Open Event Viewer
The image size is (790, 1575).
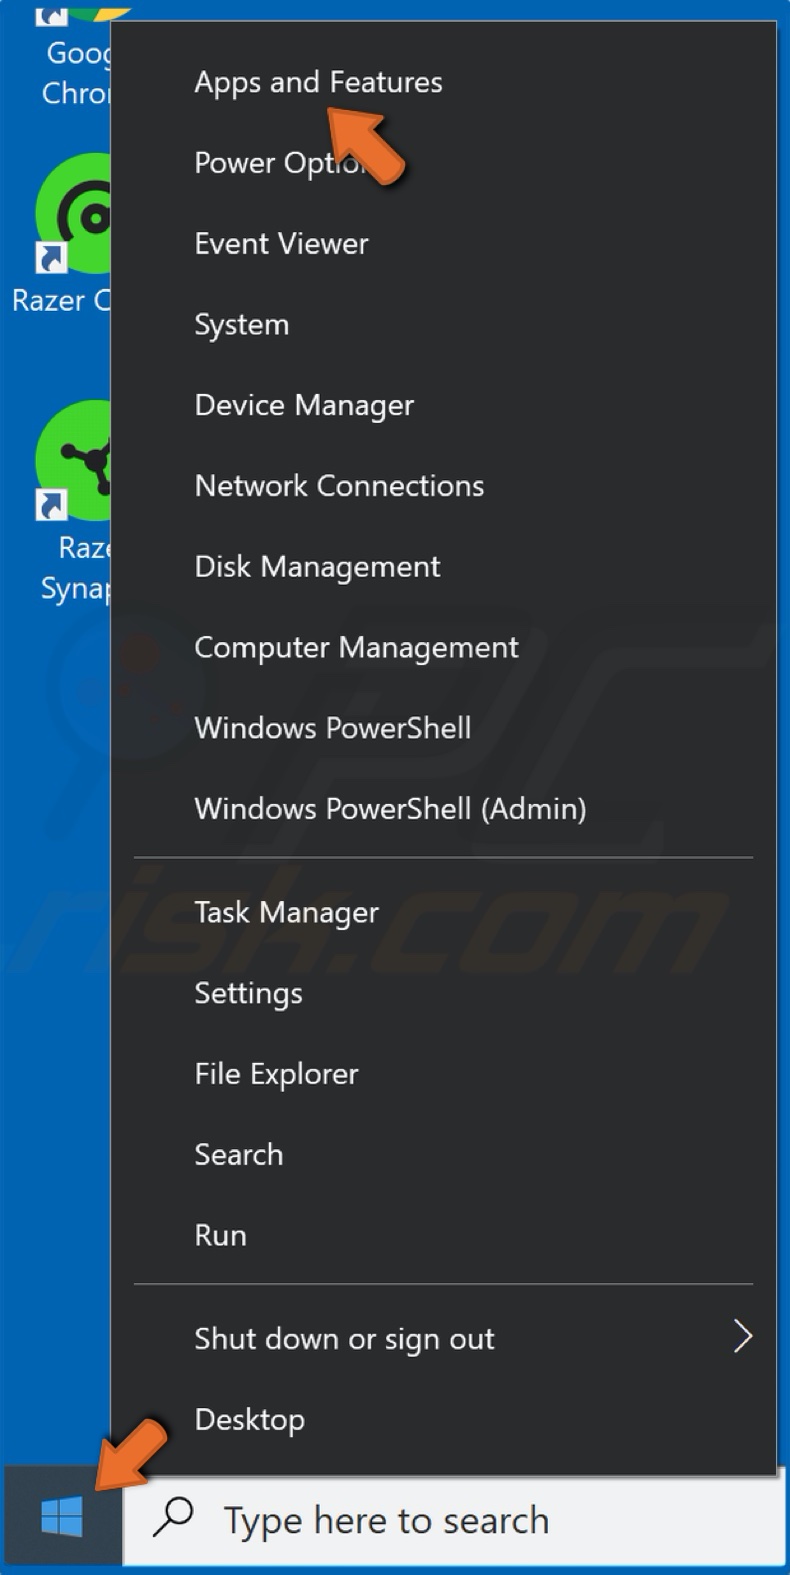point(281,243)
